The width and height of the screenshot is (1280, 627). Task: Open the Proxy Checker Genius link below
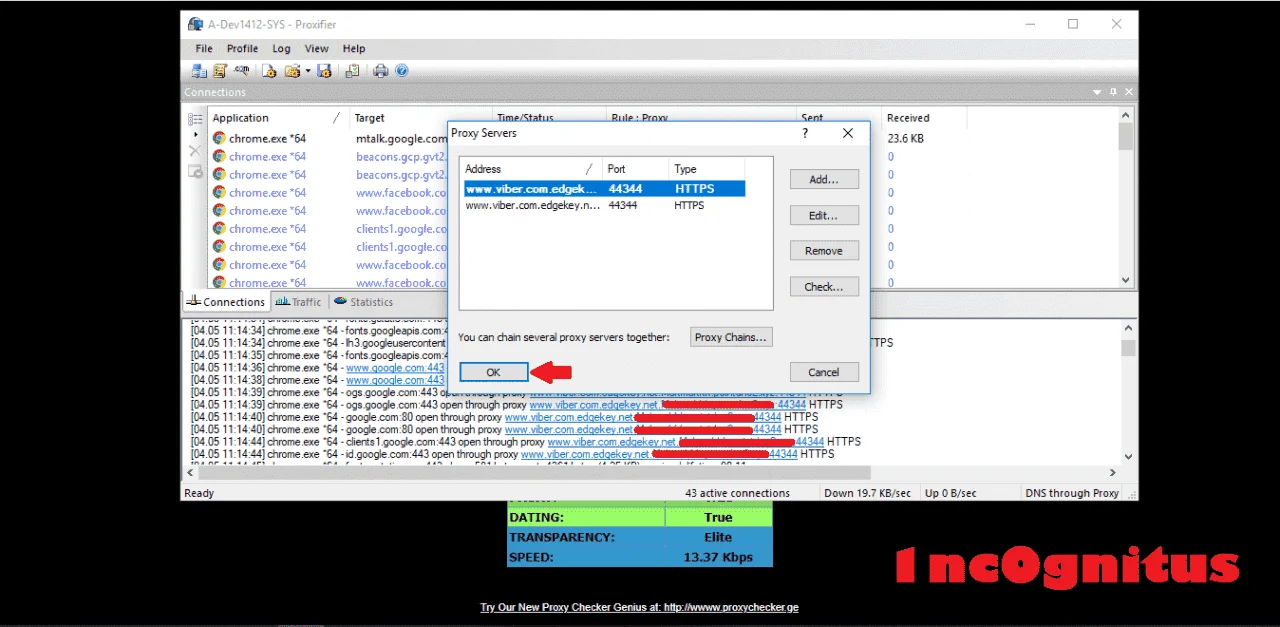click(639, 607)
